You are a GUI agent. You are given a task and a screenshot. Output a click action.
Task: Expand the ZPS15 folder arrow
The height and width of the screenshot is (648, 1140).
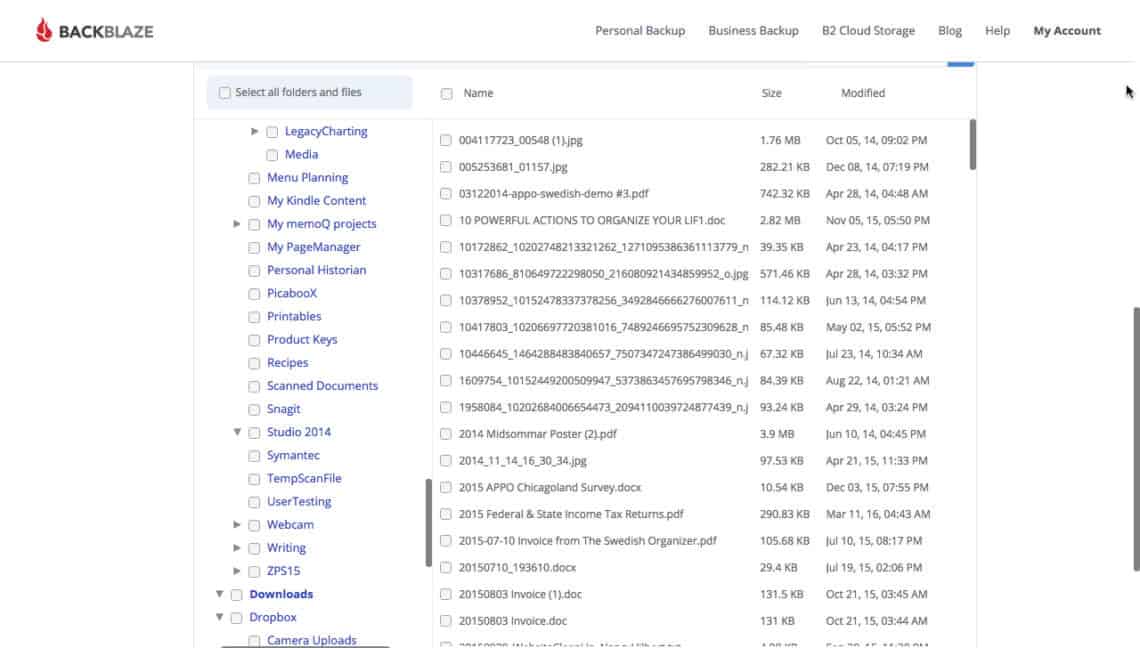(x=236, y=571)
